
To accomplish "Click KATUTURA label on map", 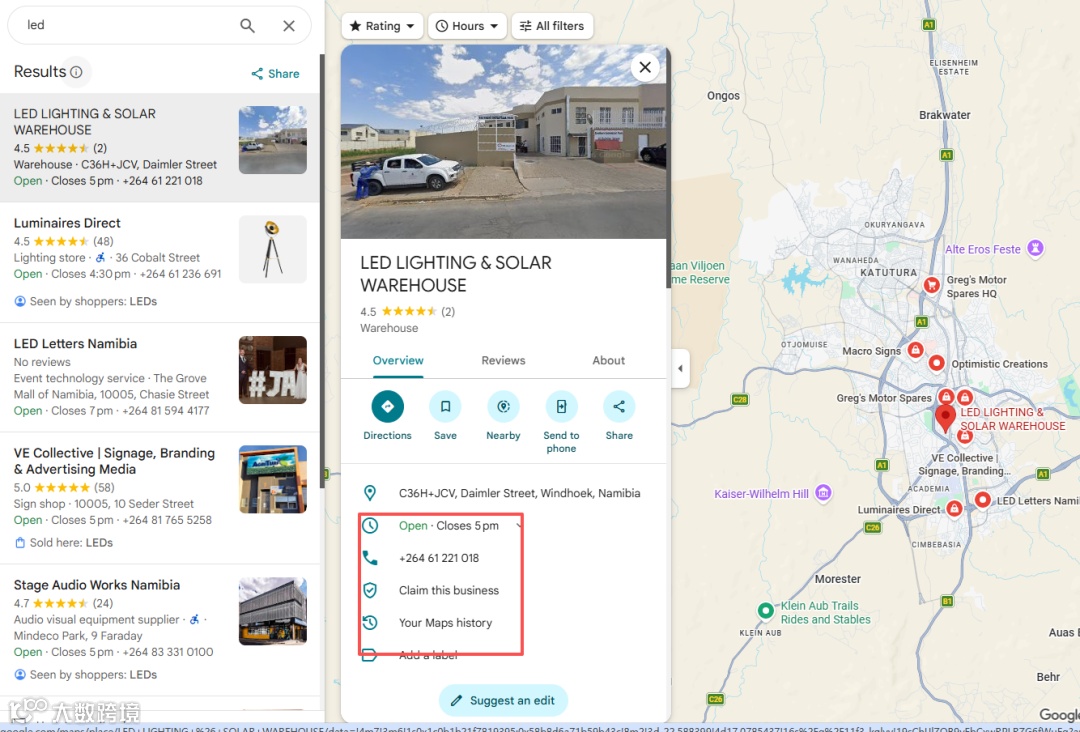I will point(889,273).
